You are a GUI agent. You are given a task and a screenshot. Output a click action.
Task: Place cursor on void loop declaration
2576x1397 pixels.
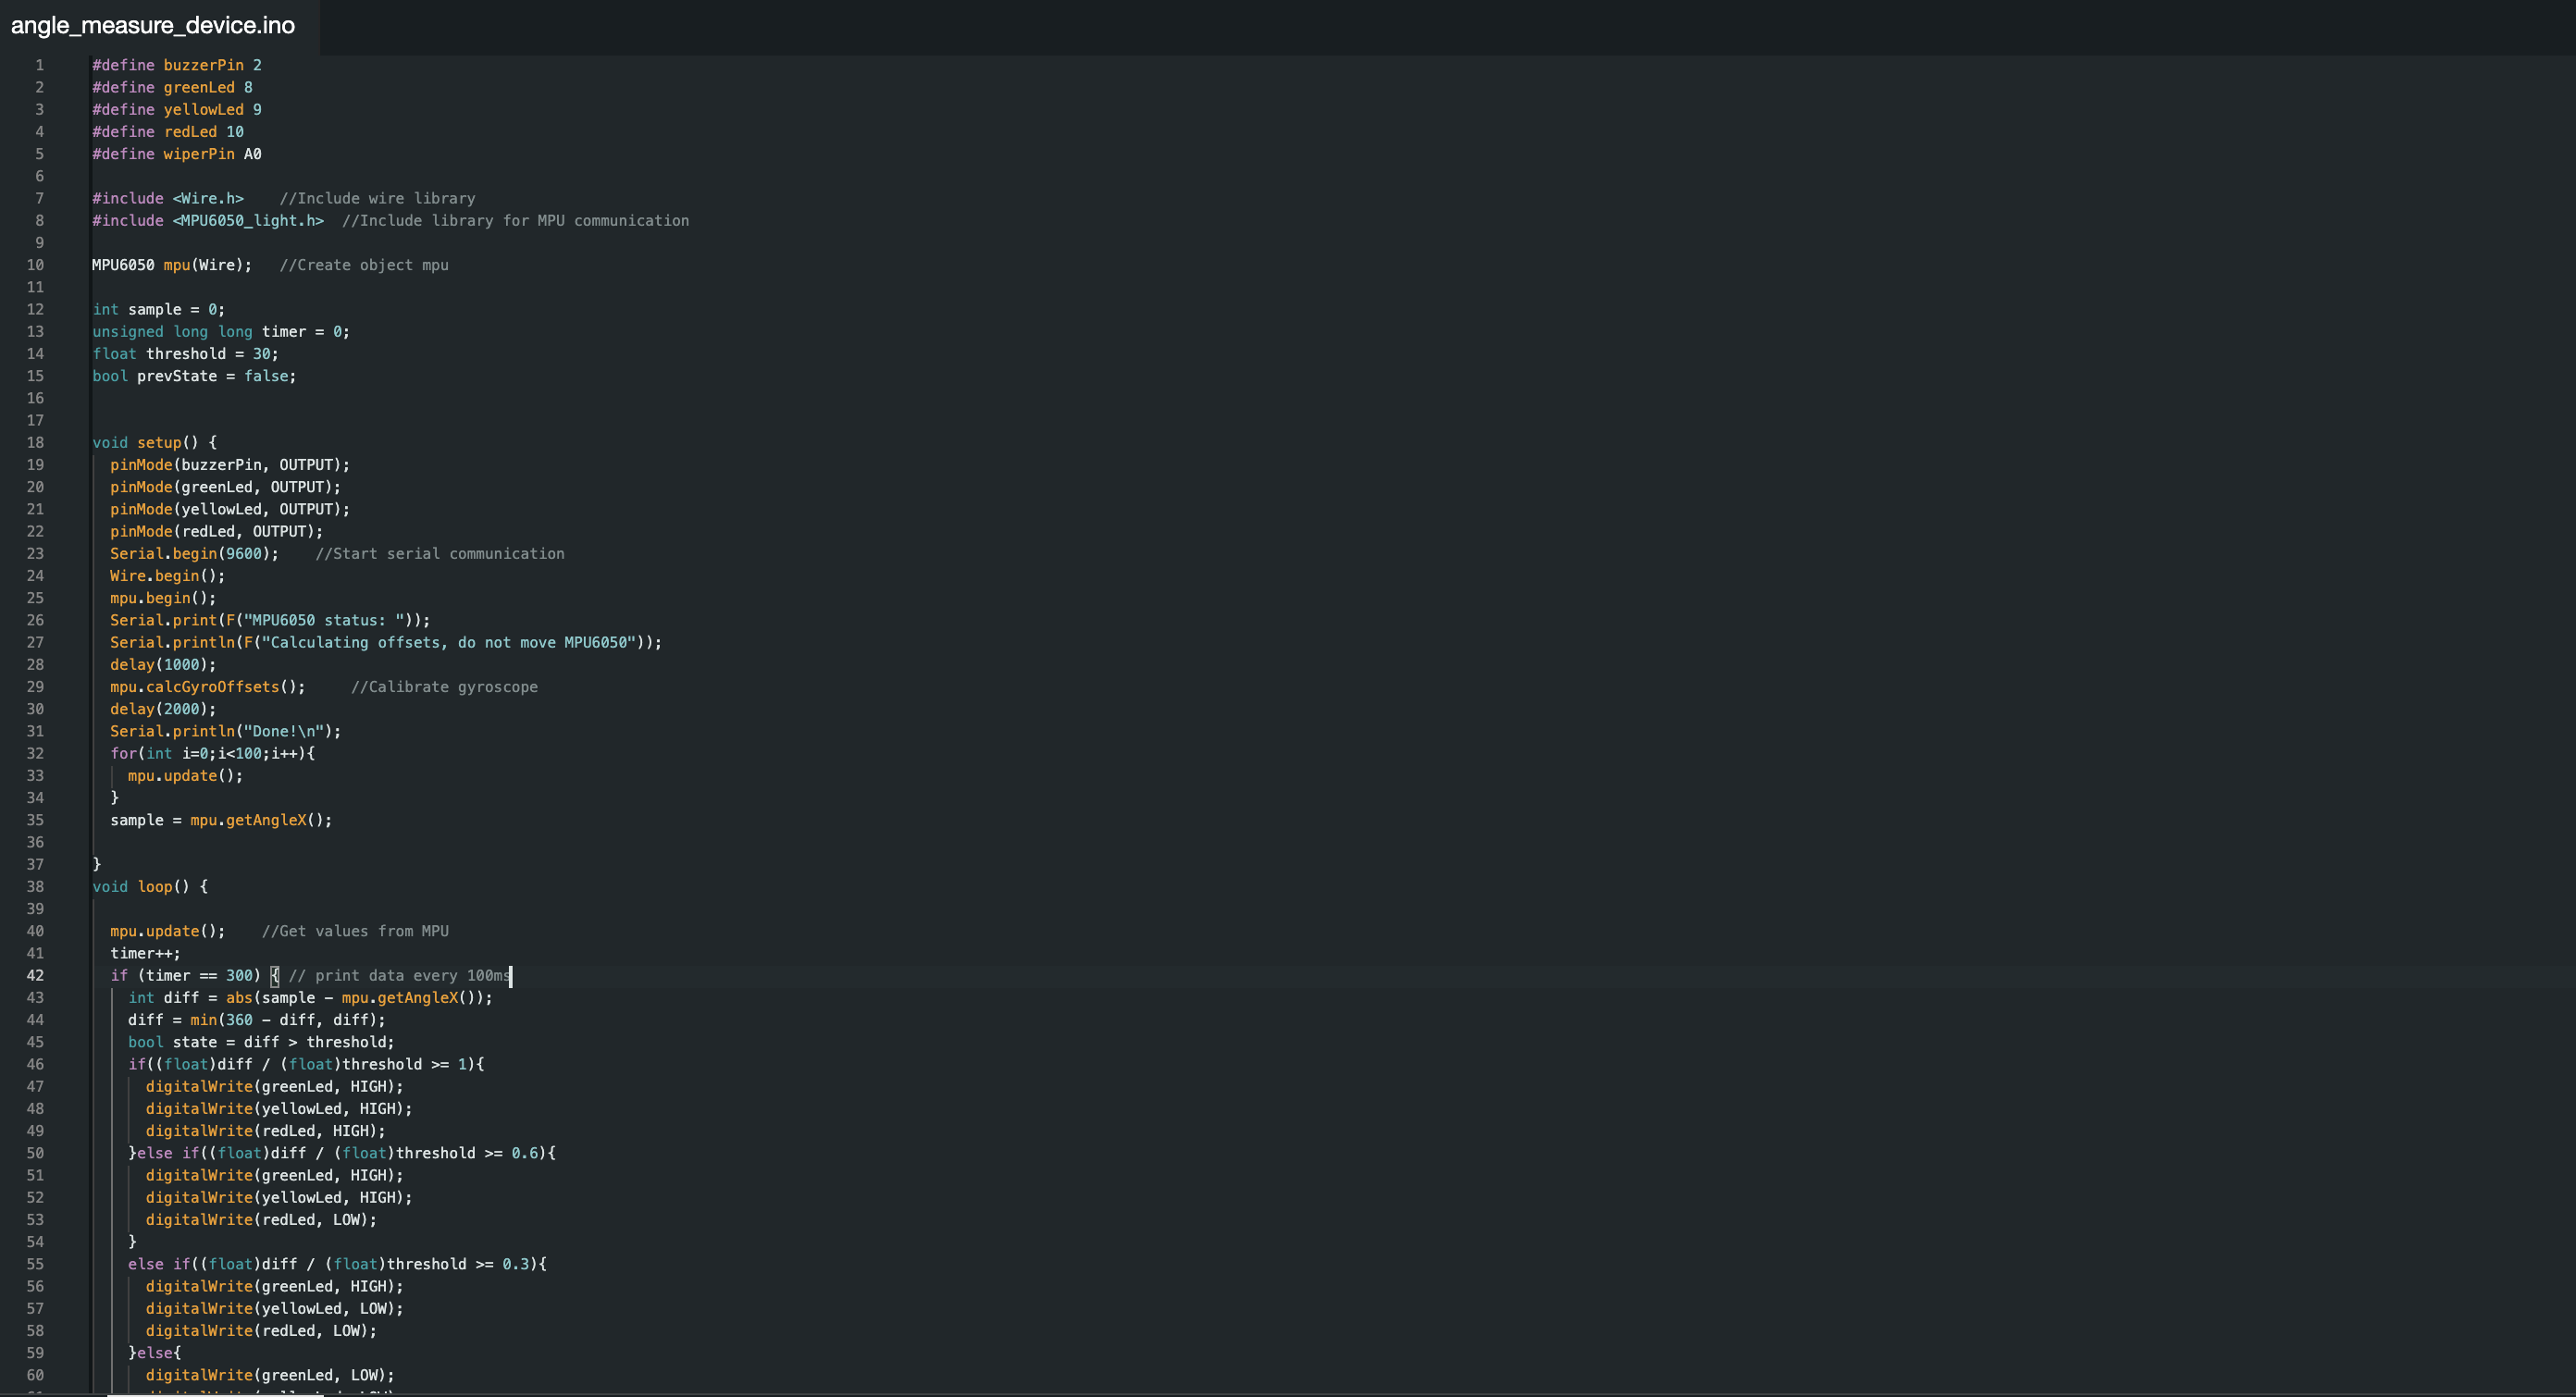[150, 887]
